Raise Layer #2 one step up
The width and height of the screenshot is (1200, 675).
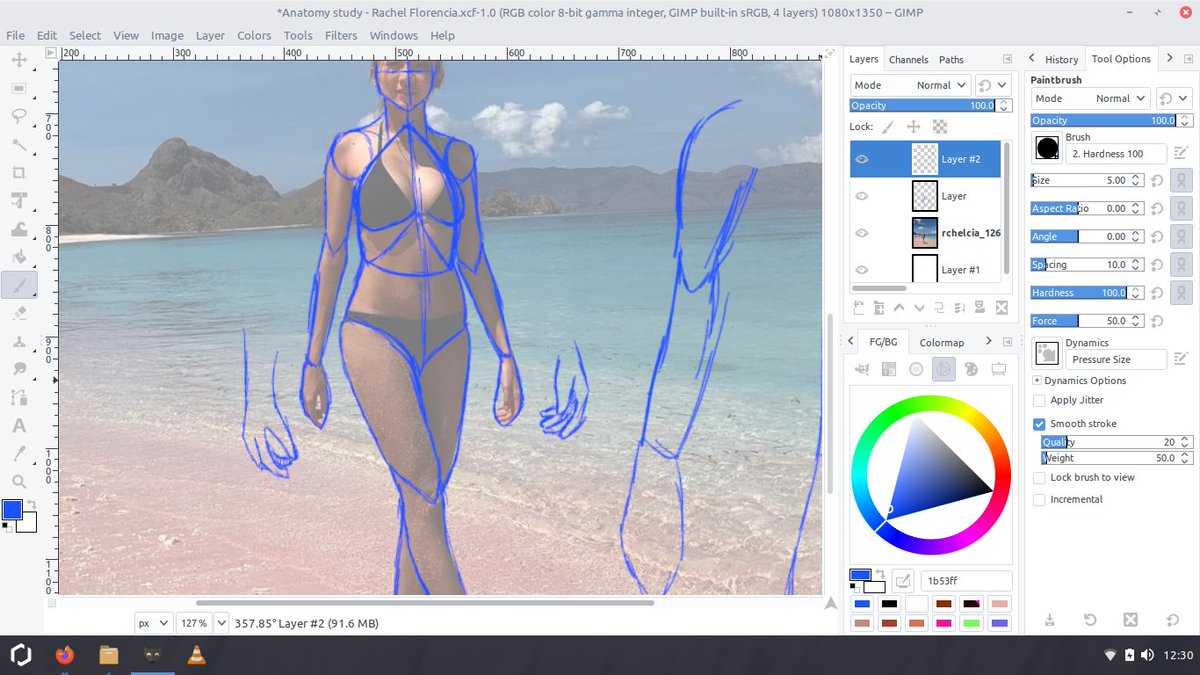(898, 307)
